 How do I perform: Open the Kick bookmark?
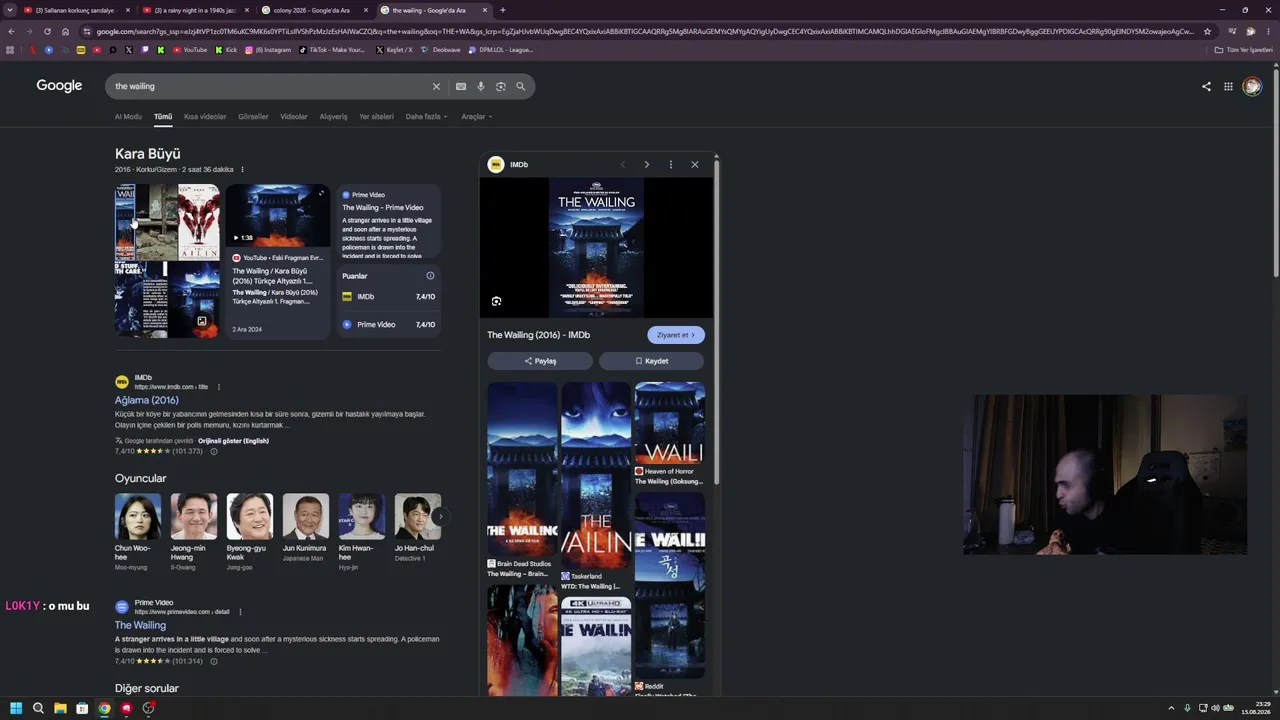pos(226,50)
